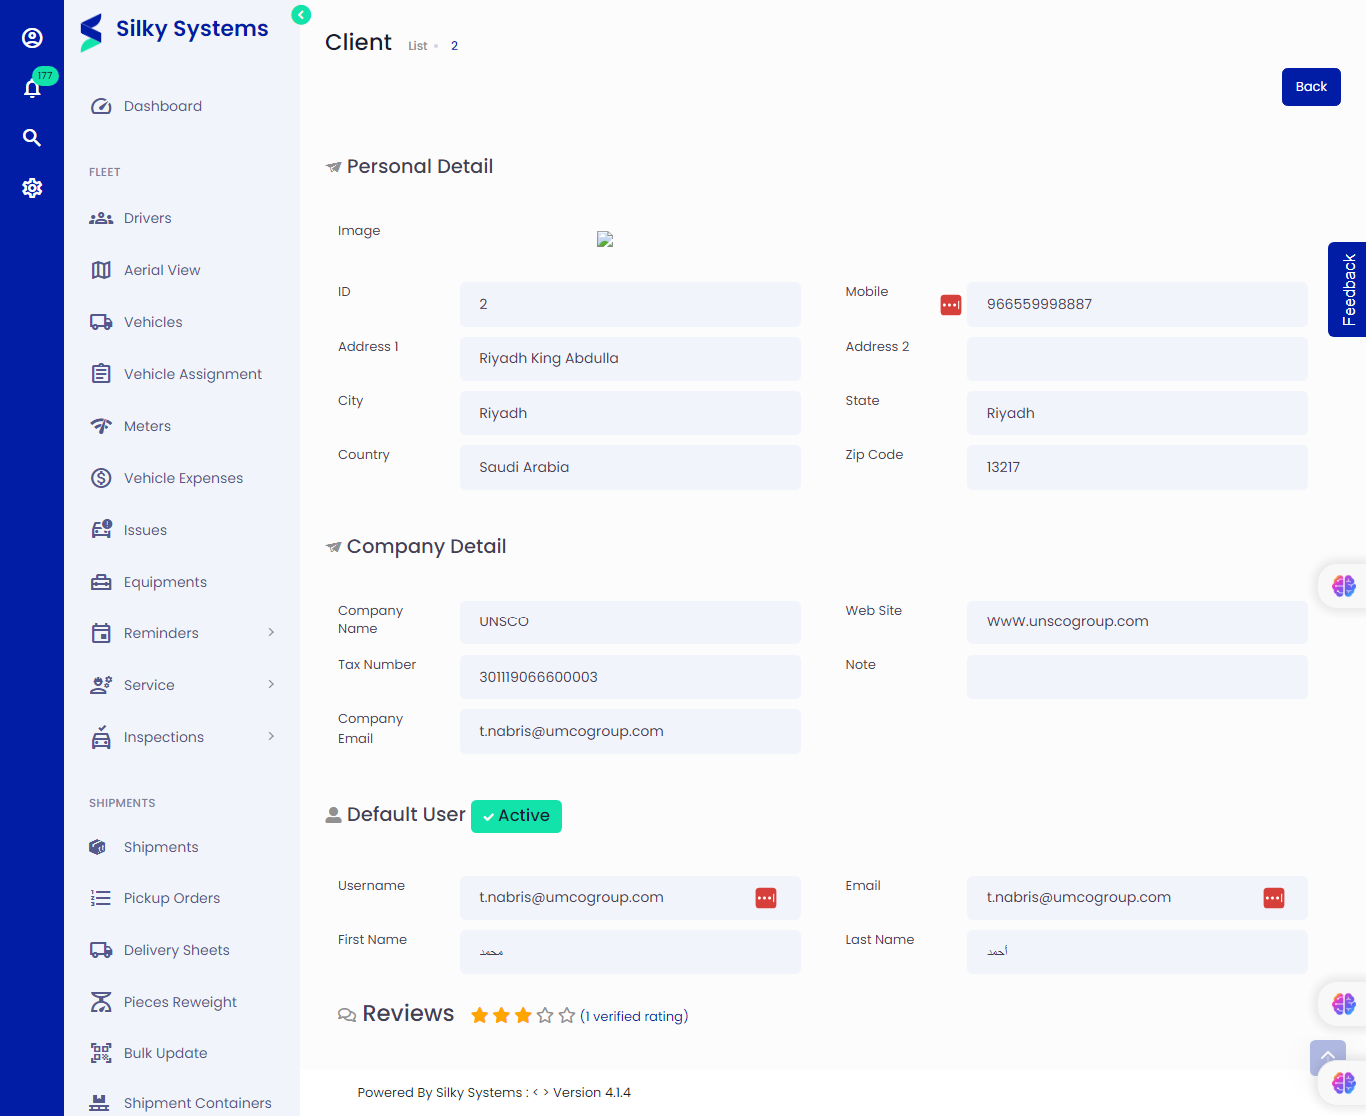1366x1118 pixels.
Task: Go to Vehicle Assignment page
Action: coord(192,374)
